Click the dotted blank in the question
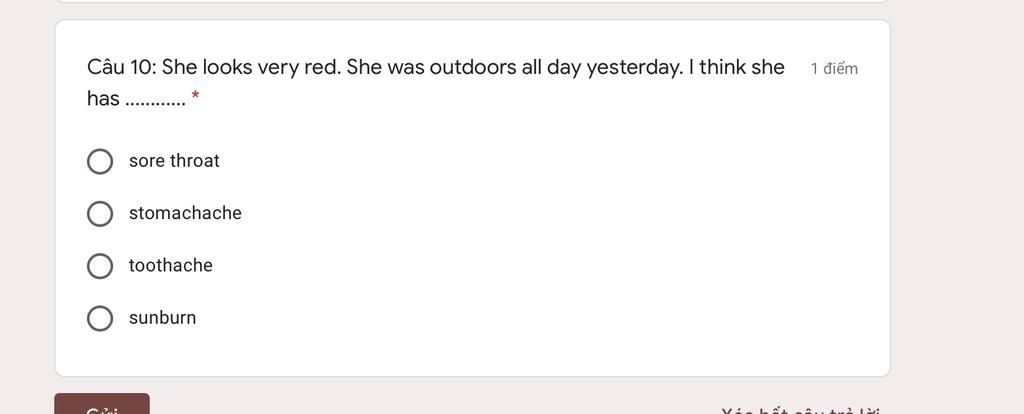Viewport: 1024px width, 414px height. (155, 103)
